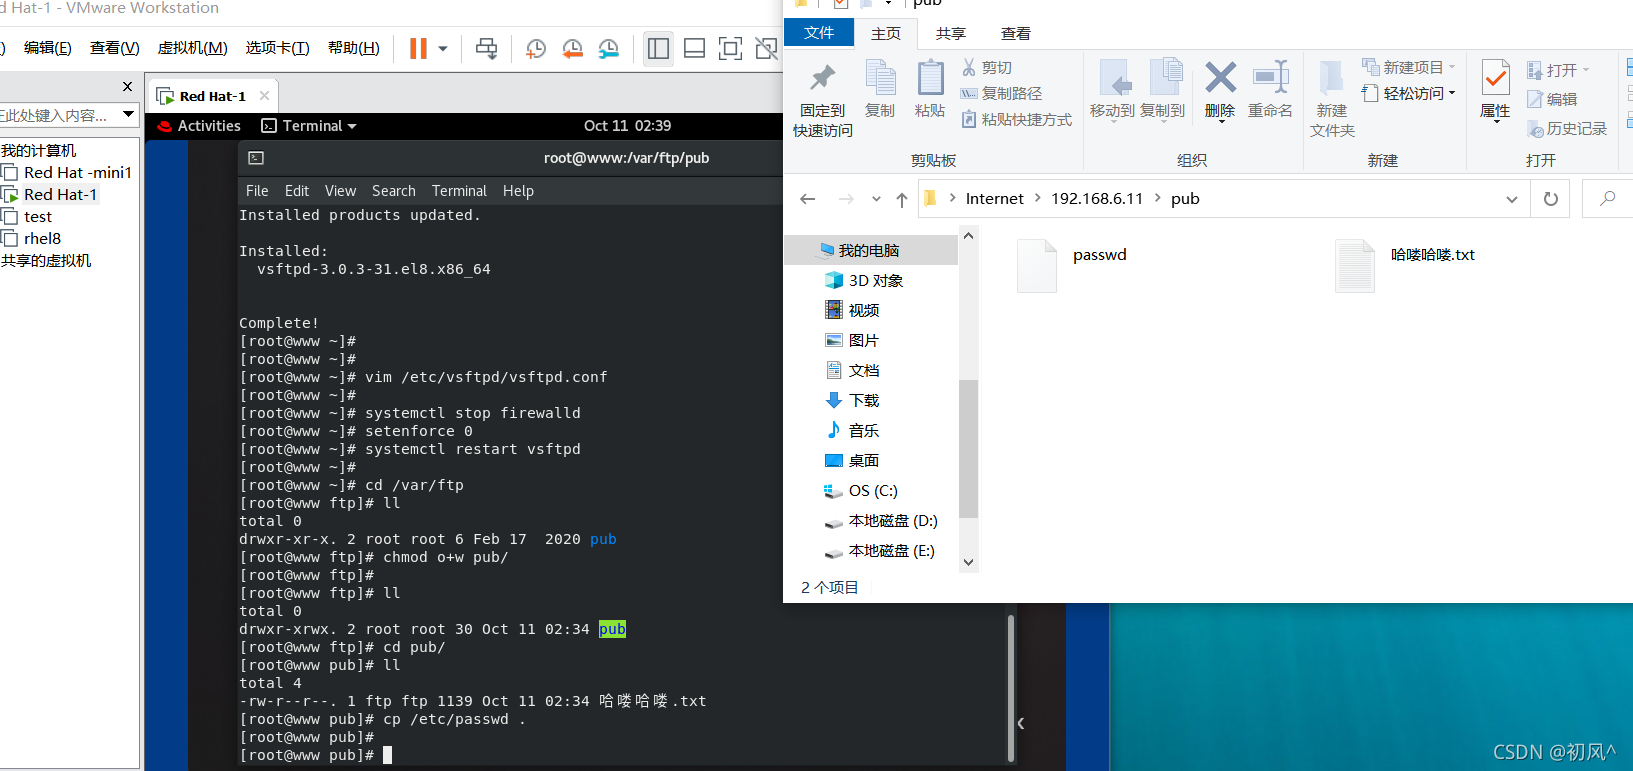Switch to the 共享 ribbon tab
The width and height of the screenshot is (1633, 771).
(x=951, y=34)
